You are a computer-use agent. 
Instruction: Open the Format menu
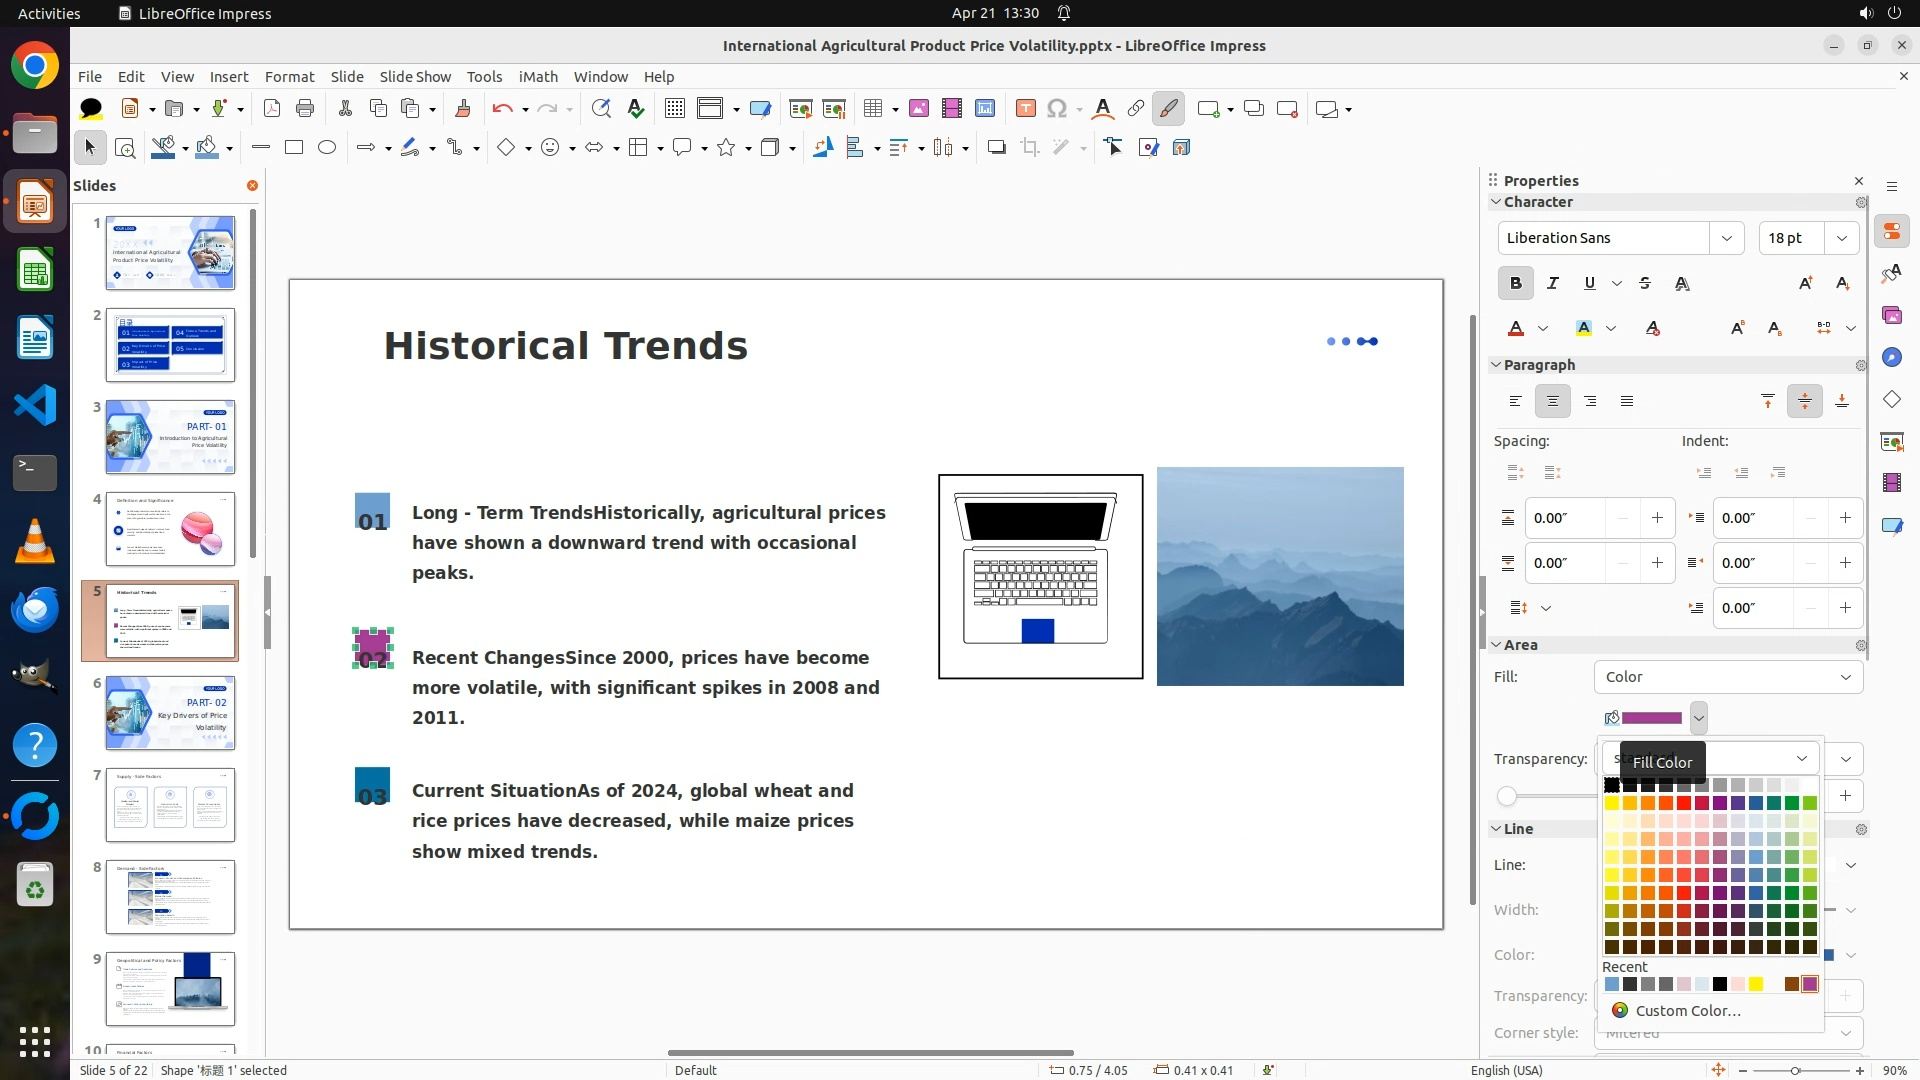(289, 77)
